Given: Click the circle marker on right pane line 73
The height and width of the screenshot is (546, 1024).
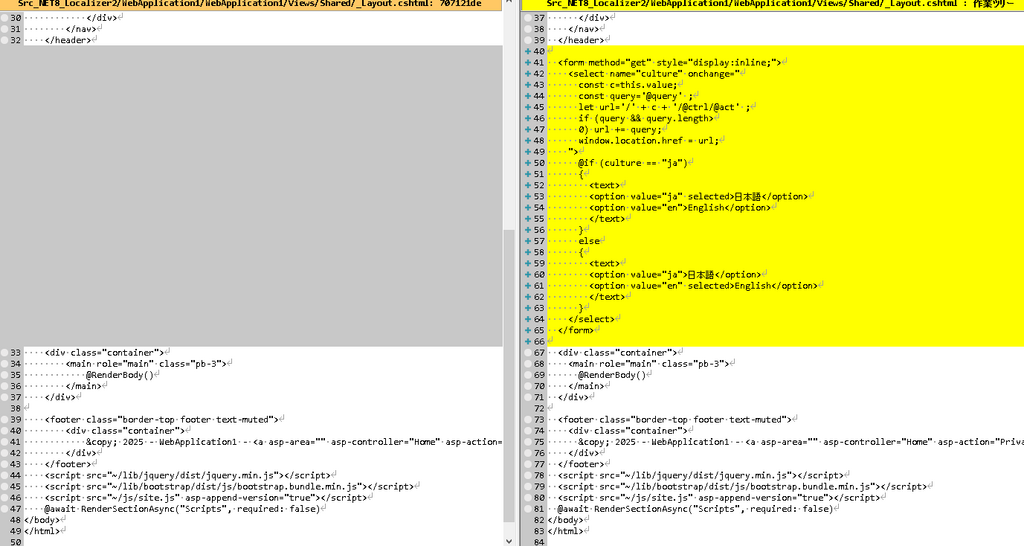Looking at the screenshot, I should [527, 420].
